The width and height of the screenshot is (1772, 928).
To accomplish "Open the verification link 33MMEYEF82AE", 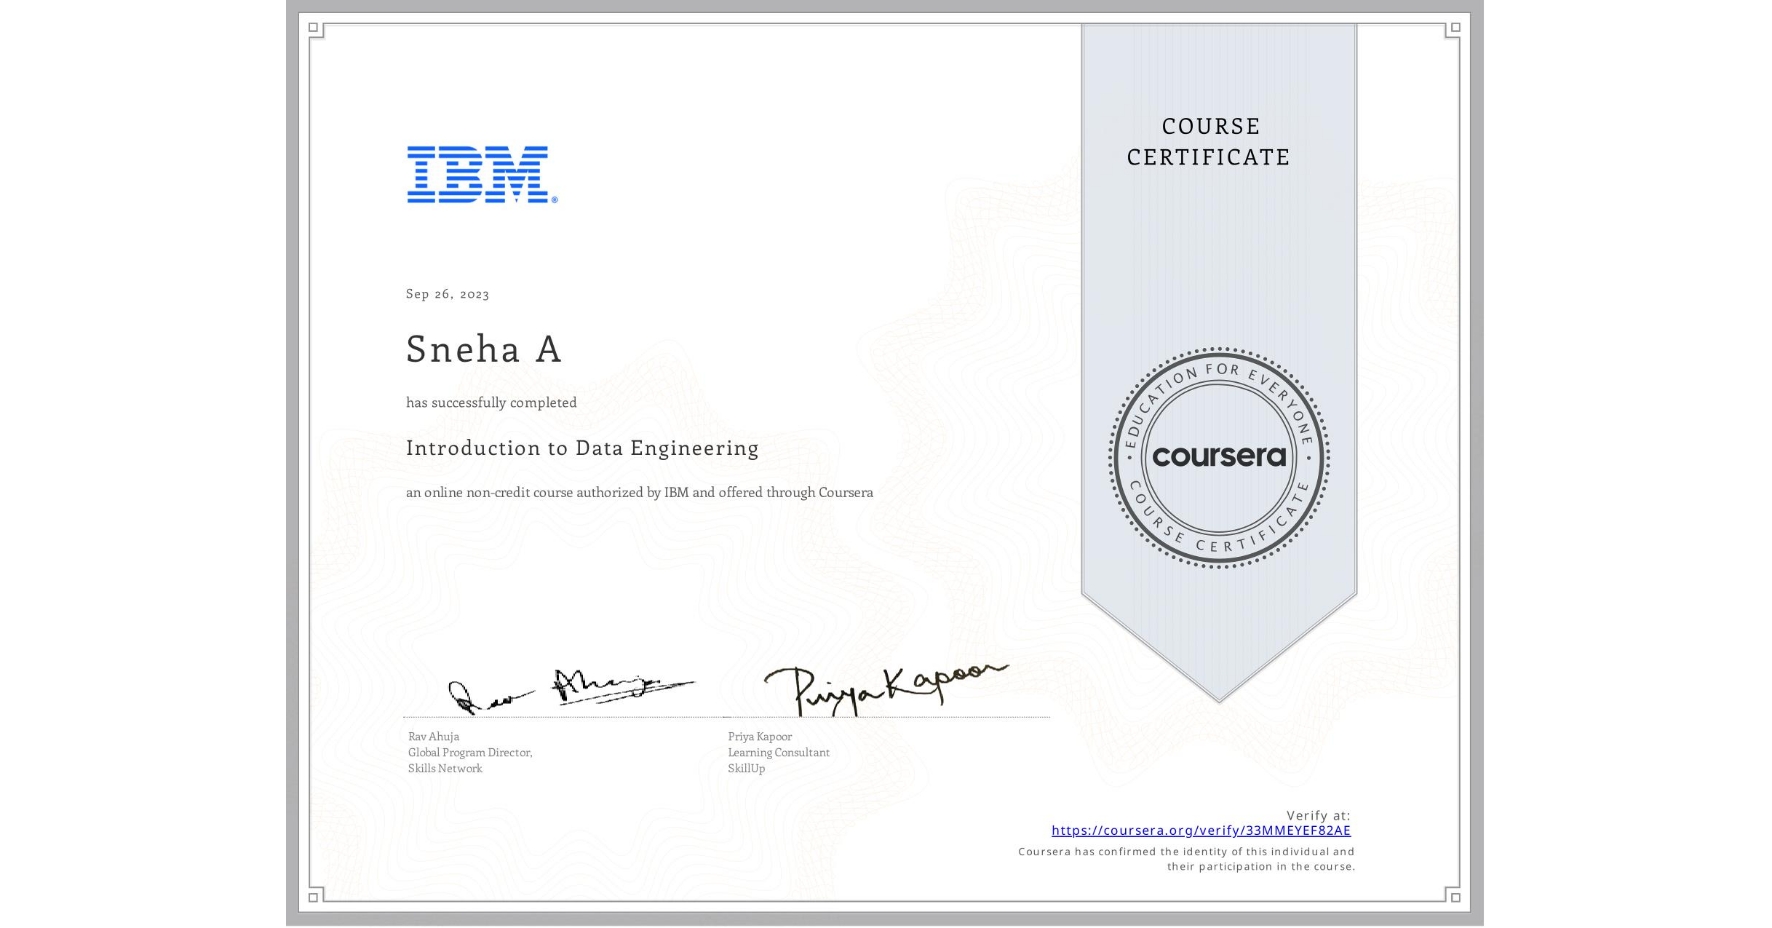I will (x=1200, y=831).
